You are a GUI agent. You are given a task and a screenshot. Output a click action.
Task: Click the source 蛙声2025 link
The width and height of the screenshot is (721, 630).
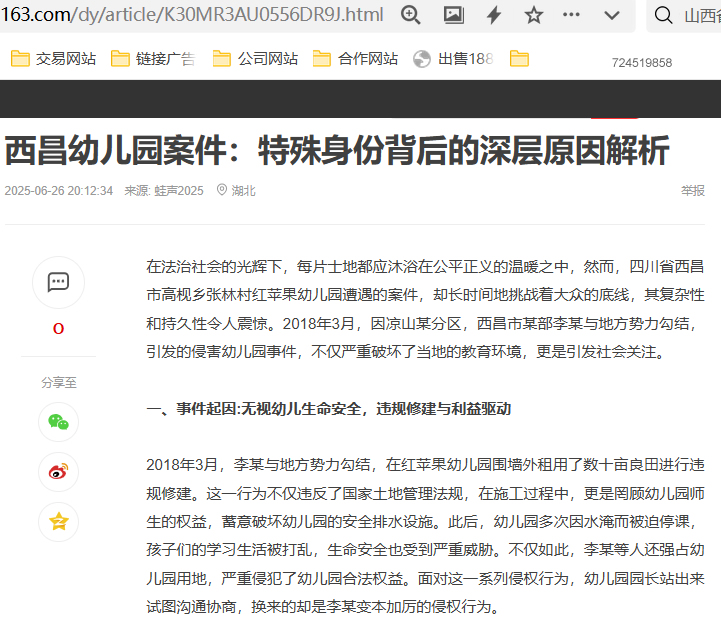pyautogui.click(x=179, y=190)
